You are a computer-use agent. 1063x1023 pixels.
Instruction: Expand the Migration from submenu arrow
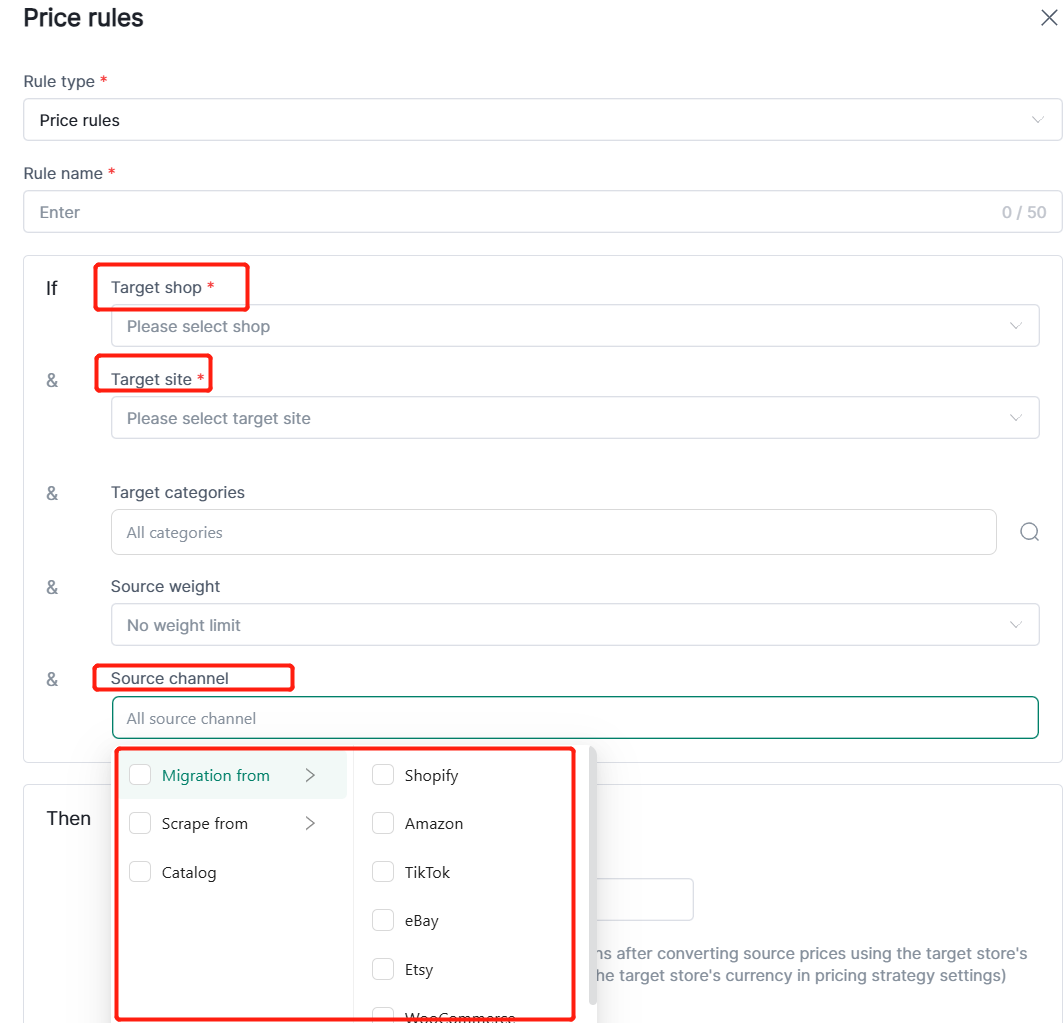pyautogui.click(x=310, y=775)
